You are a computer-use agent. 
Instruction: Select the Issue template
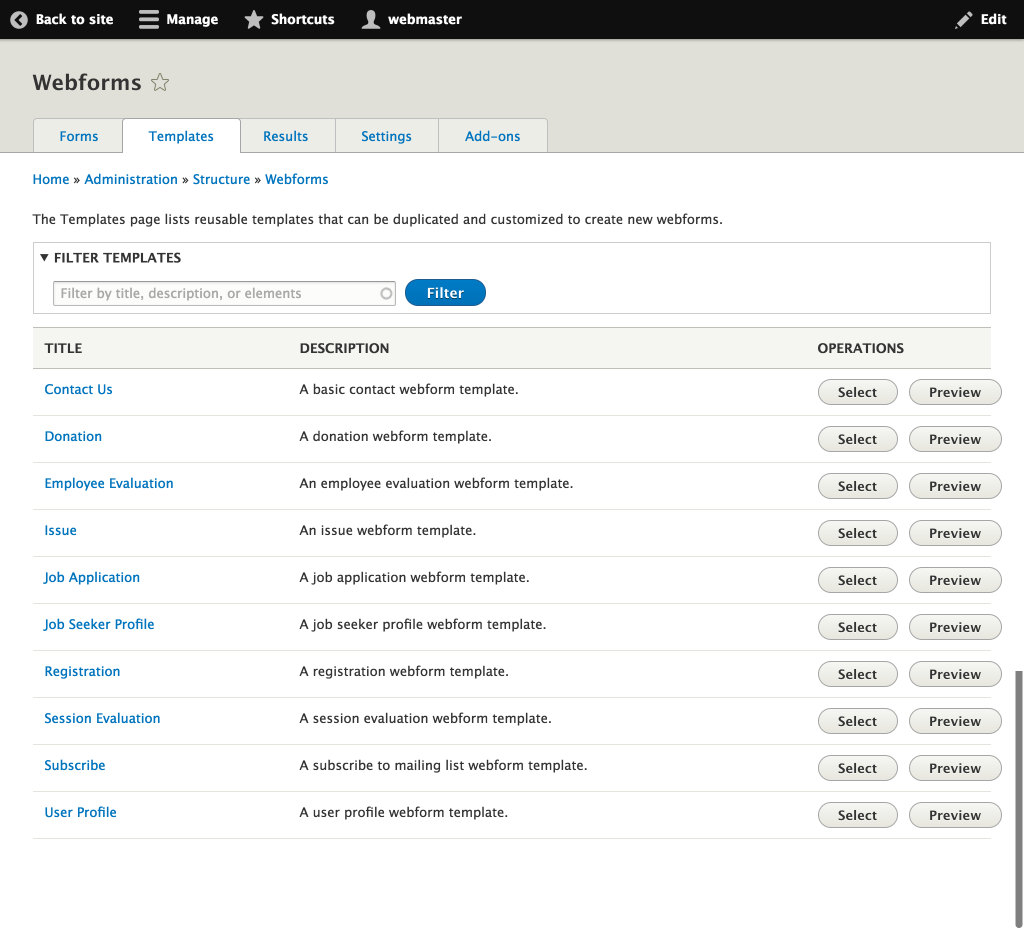(857, 533)
